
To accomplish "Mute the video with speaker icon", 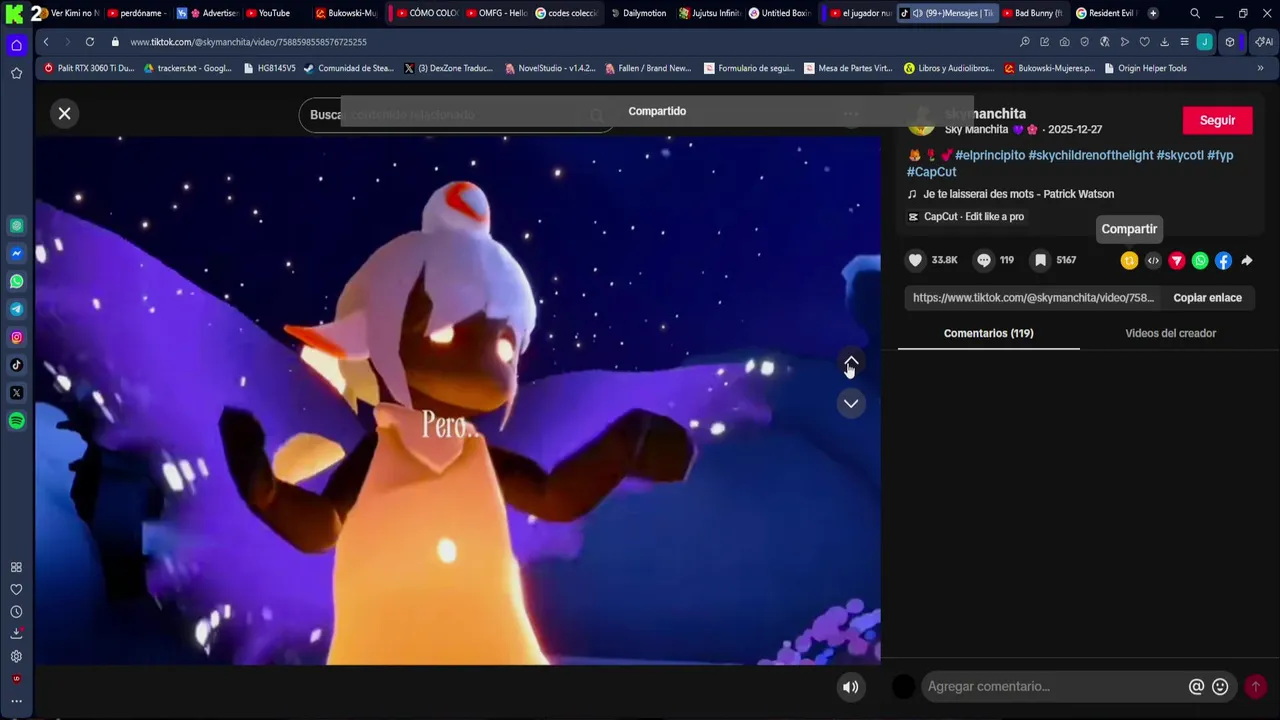I will point(851,687).
